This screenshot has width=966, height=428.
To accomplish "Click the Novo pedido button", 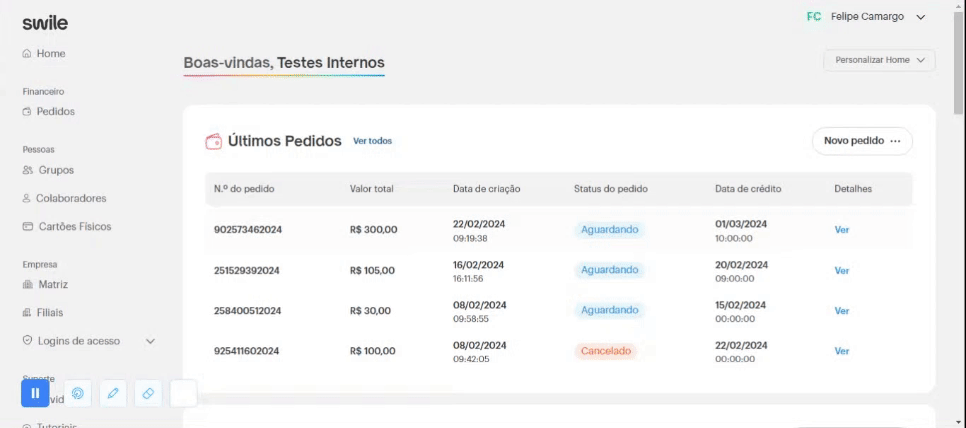I will pos(862,141).
